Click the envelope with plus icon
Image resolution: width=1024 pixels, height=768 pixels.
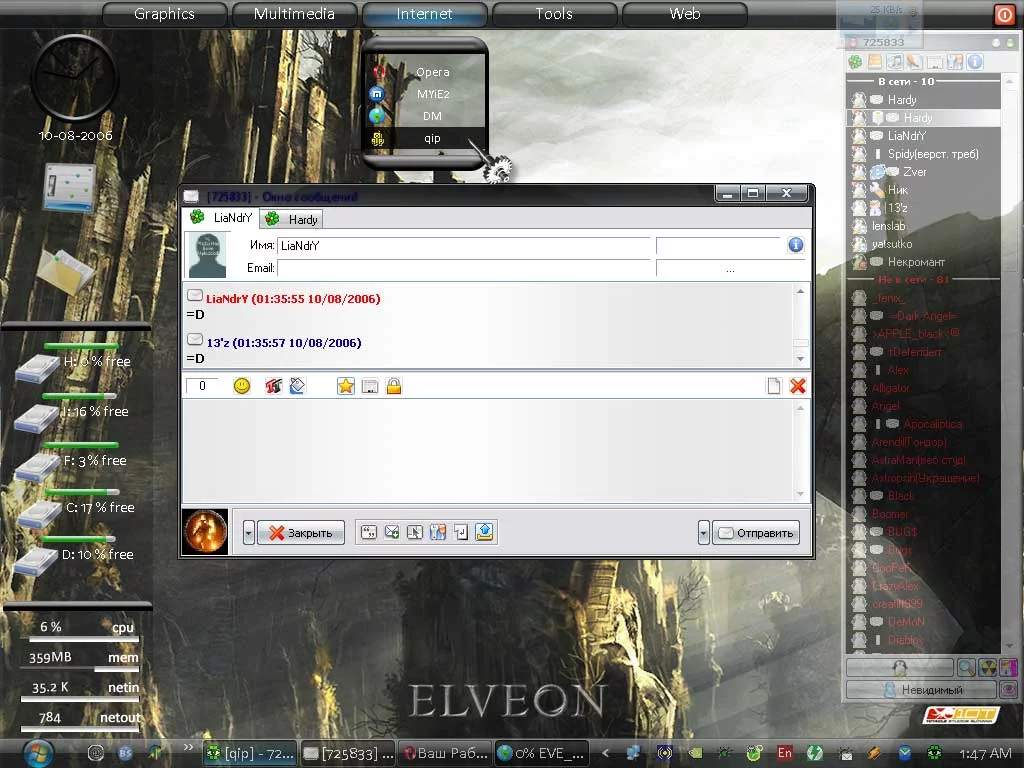pos(392,532)
